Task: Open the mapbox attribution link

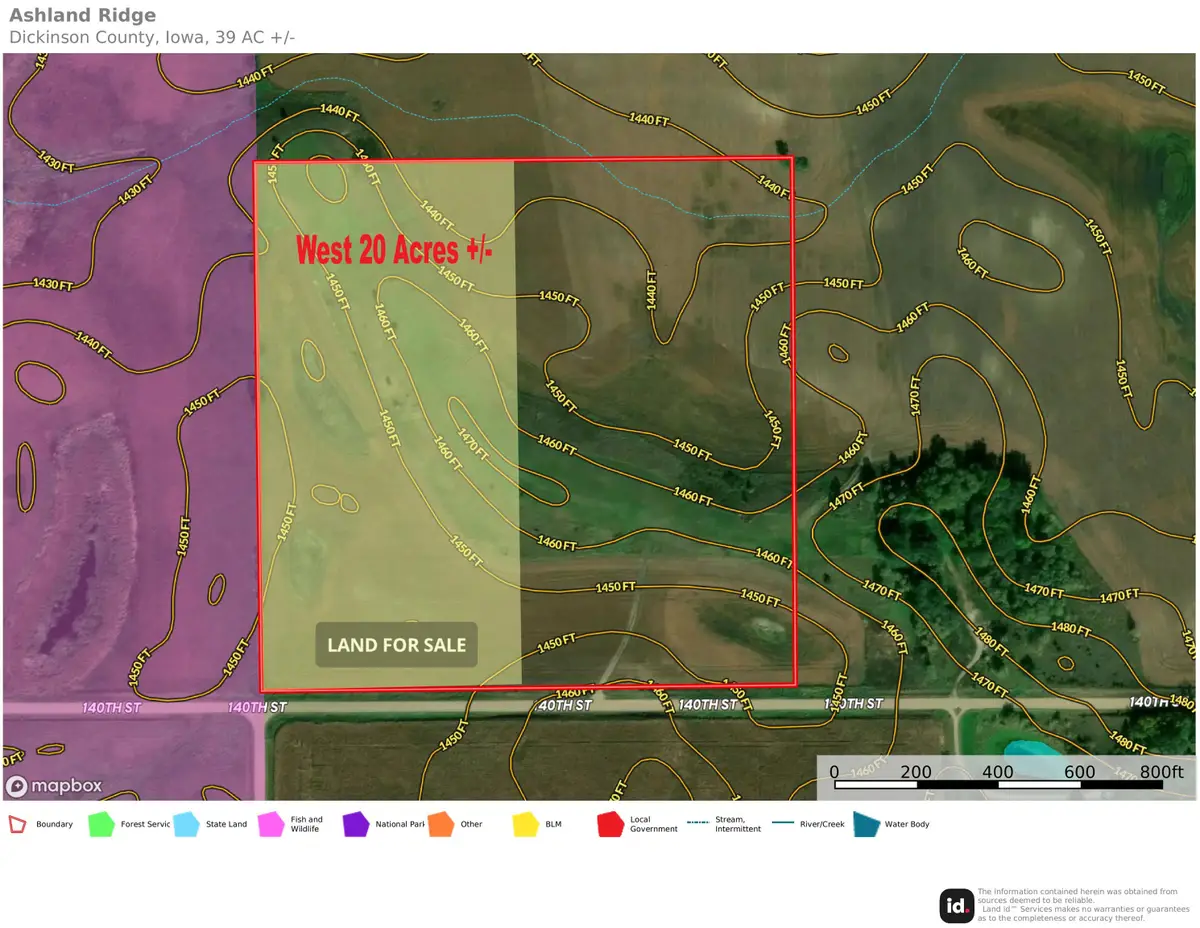Action: 55,787
